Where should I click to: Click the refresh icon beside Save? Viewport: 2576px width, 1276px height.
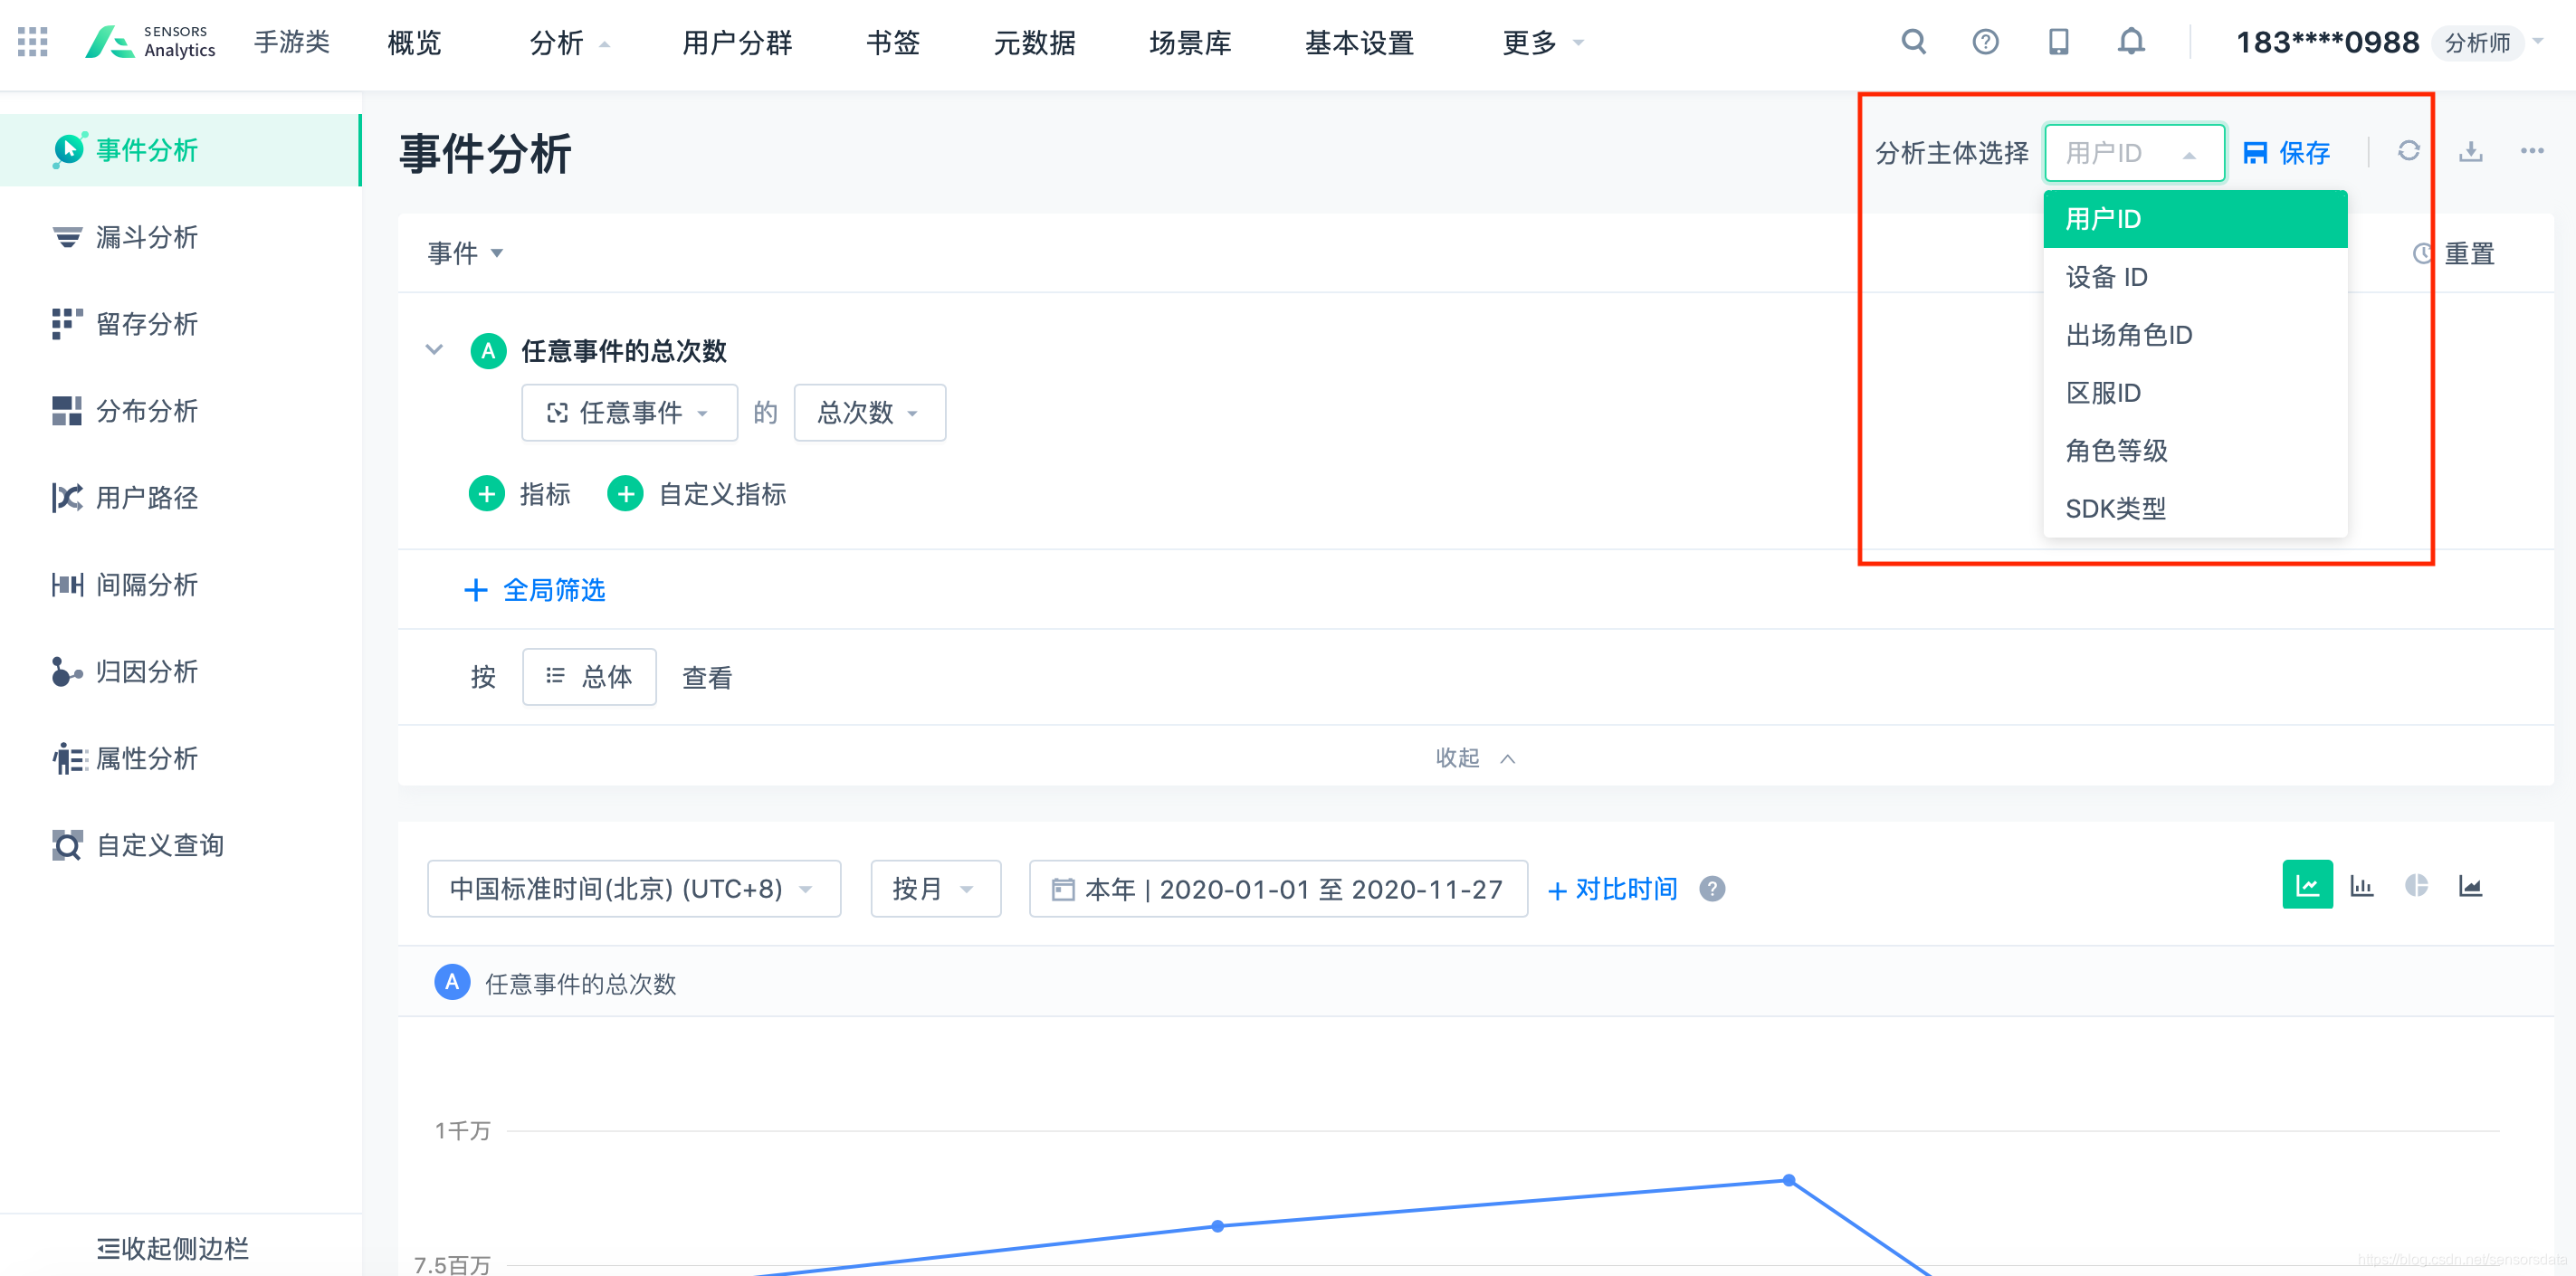[x=2409, y=151]
